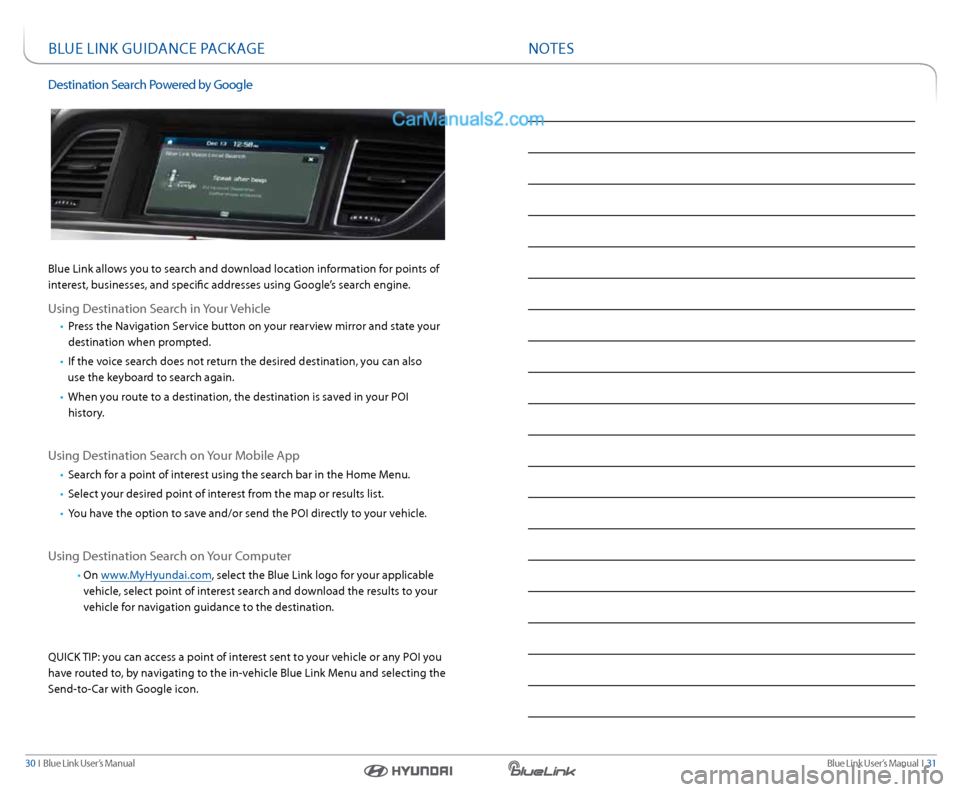Click the dashboard screen photo
The width and height of the screenshot is (960, 792).
pyautogui.click(x=247, y=174)
